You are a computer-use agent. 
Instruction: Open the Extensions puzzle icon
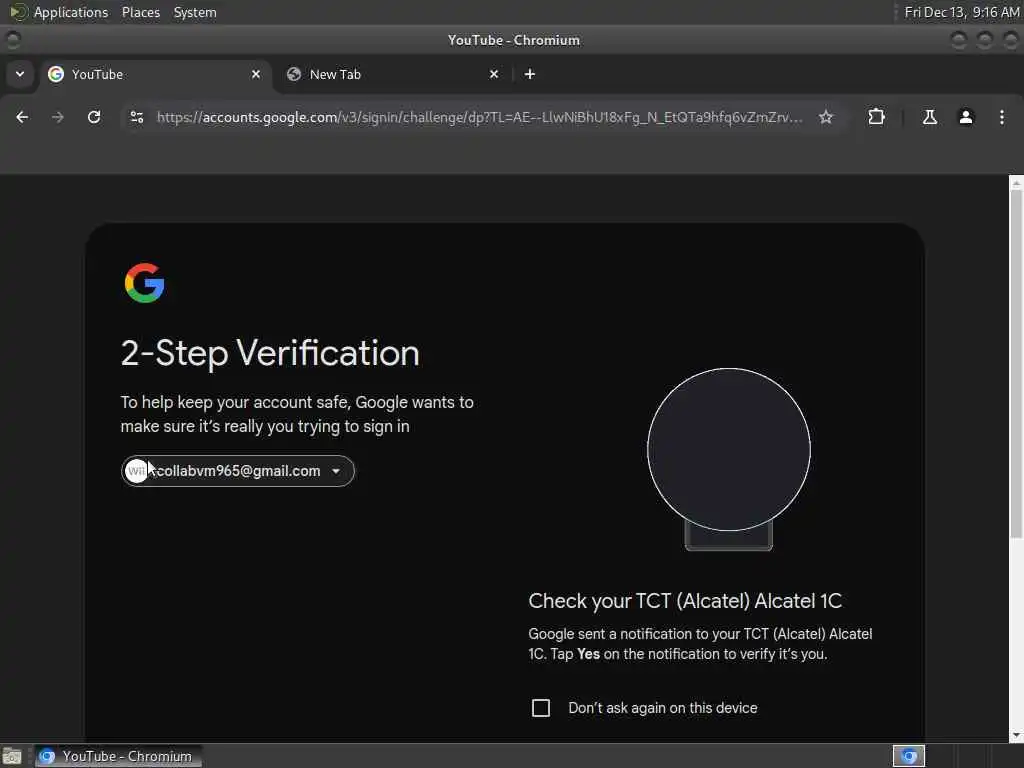click(876, 117)
